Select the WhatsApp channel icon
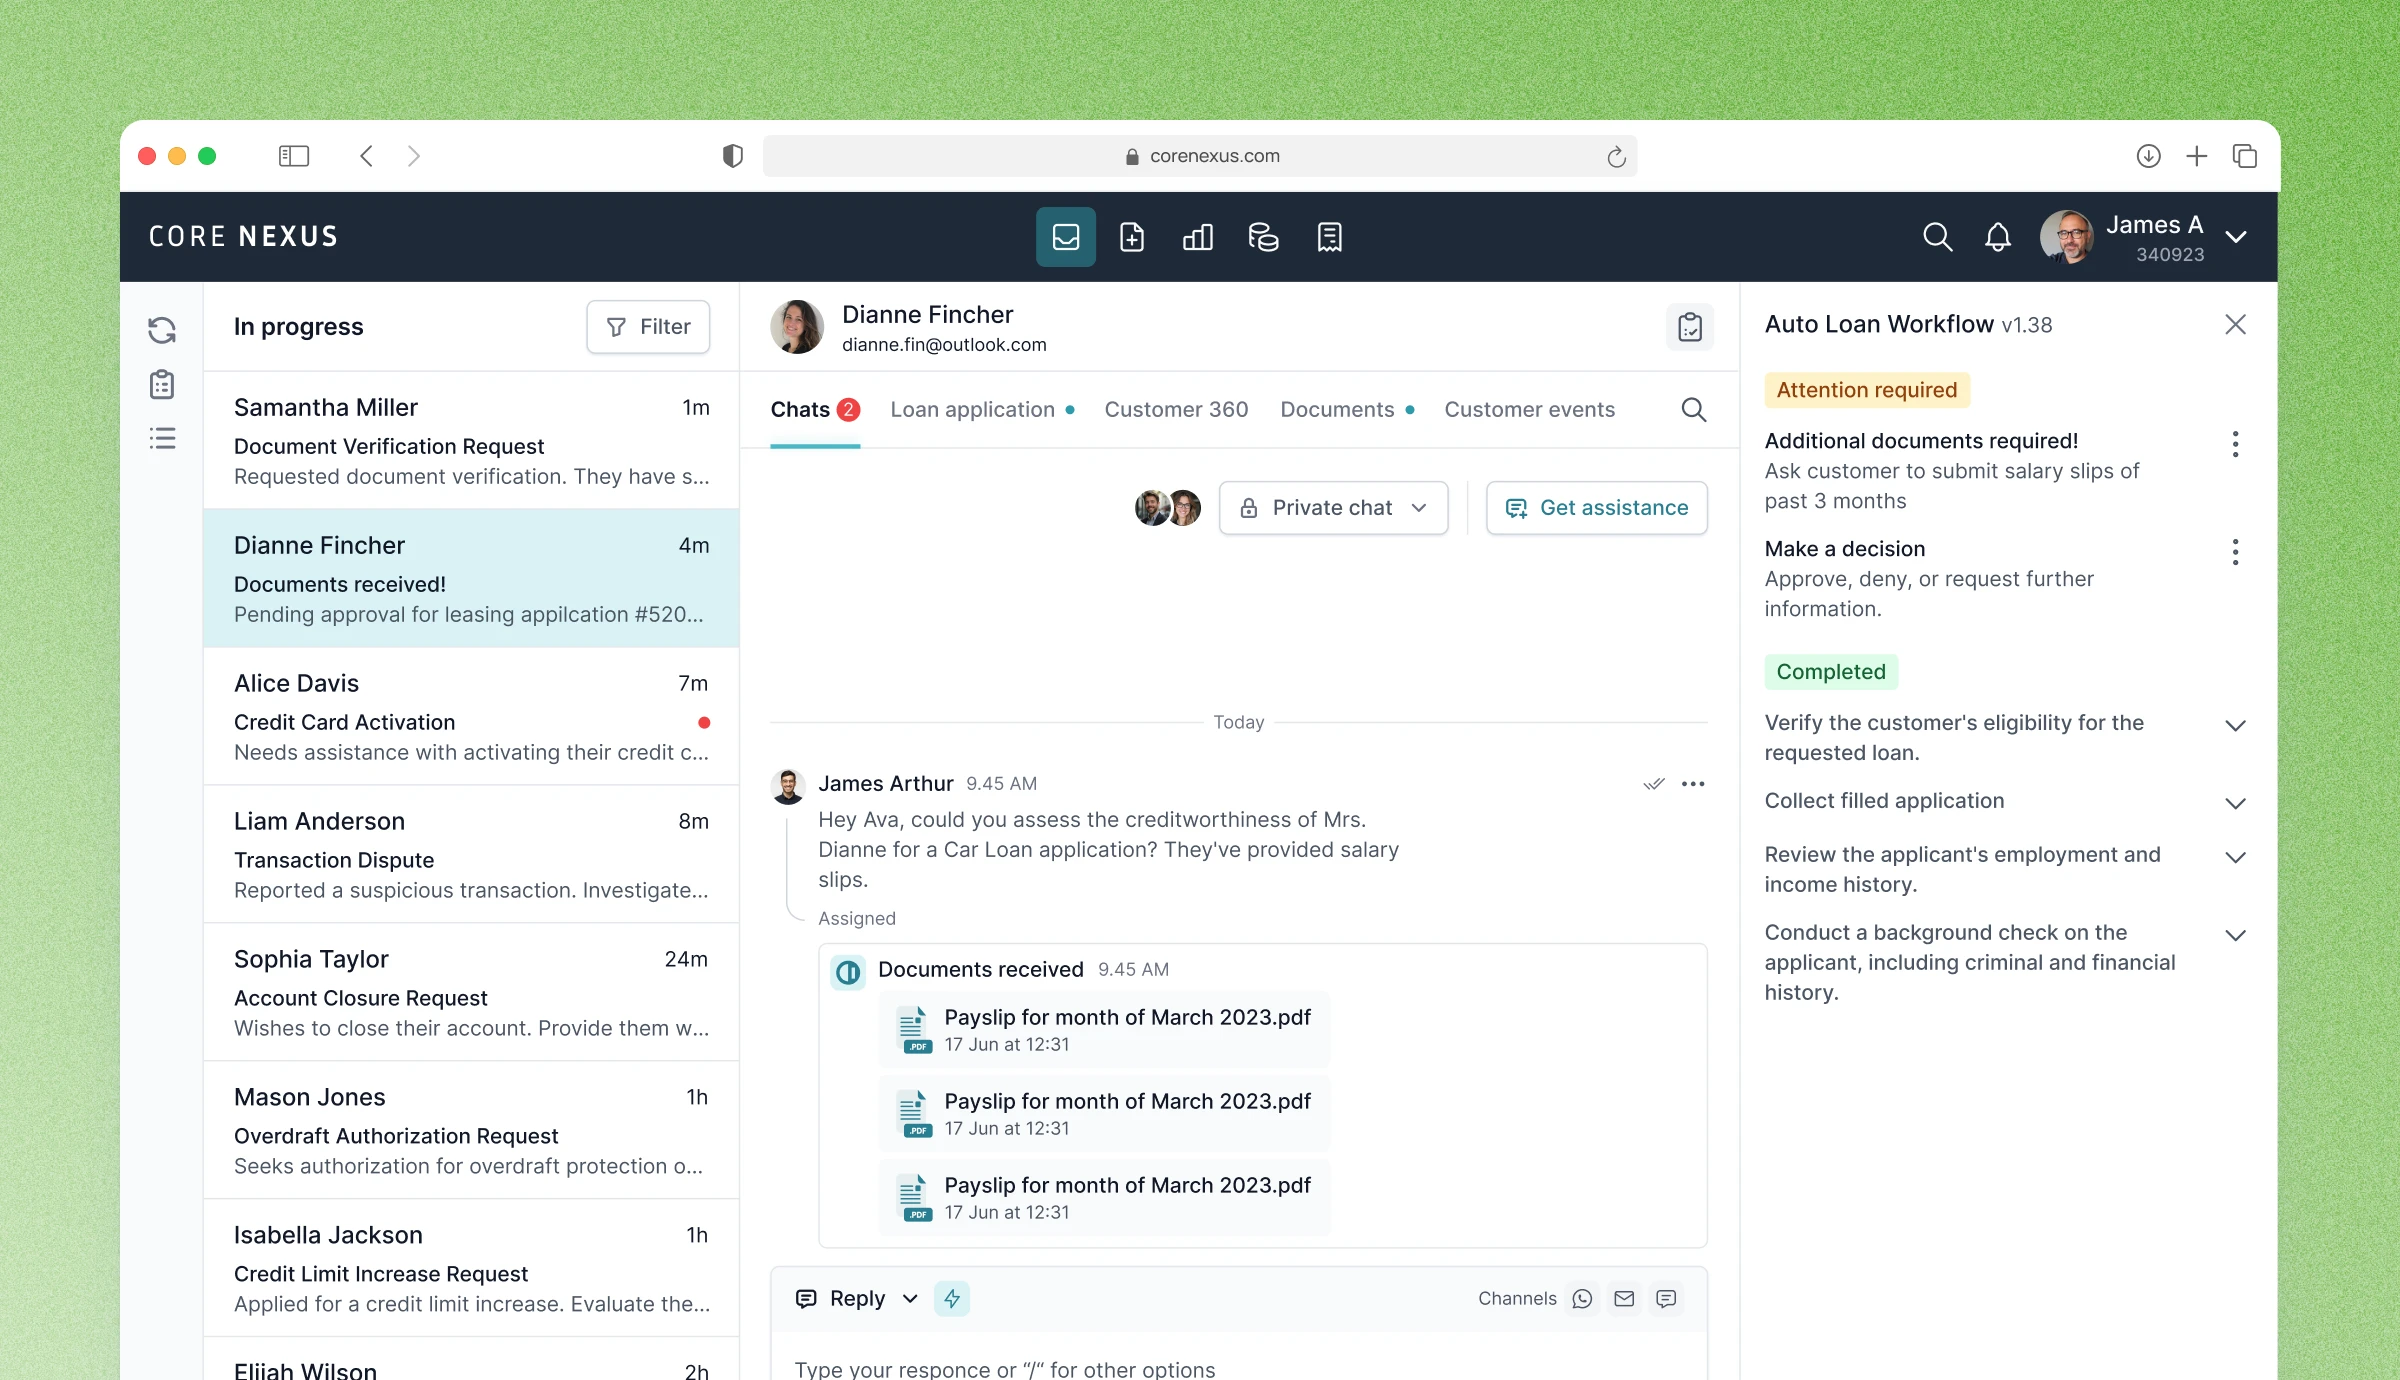The image size is (2400, 1380). coord(1582,1299)
